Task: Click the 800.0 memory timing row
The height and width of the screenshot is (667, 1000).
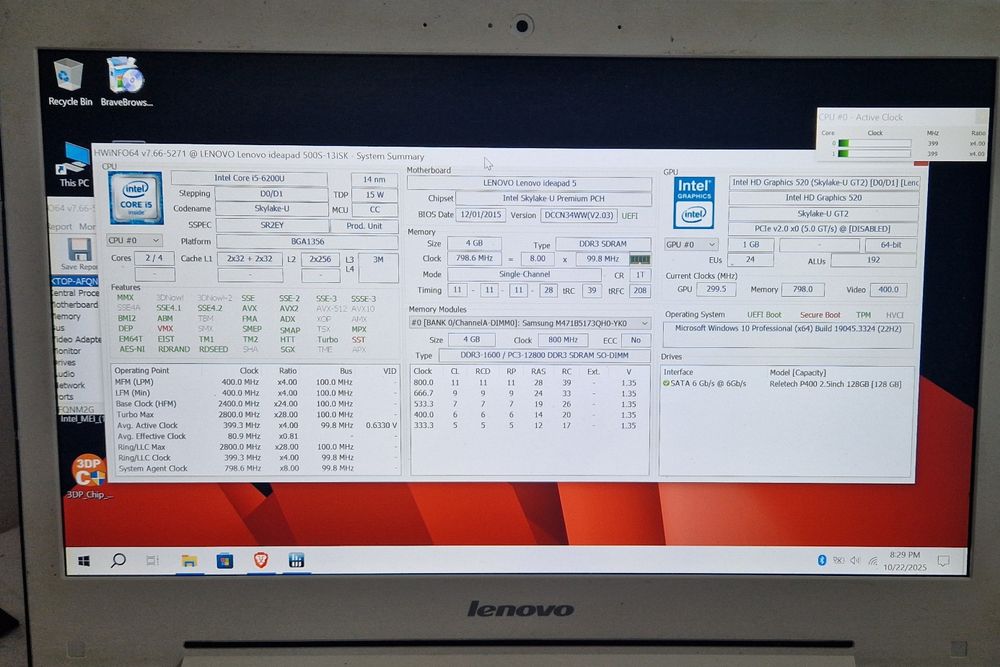Action: click(x=529, y=383)
